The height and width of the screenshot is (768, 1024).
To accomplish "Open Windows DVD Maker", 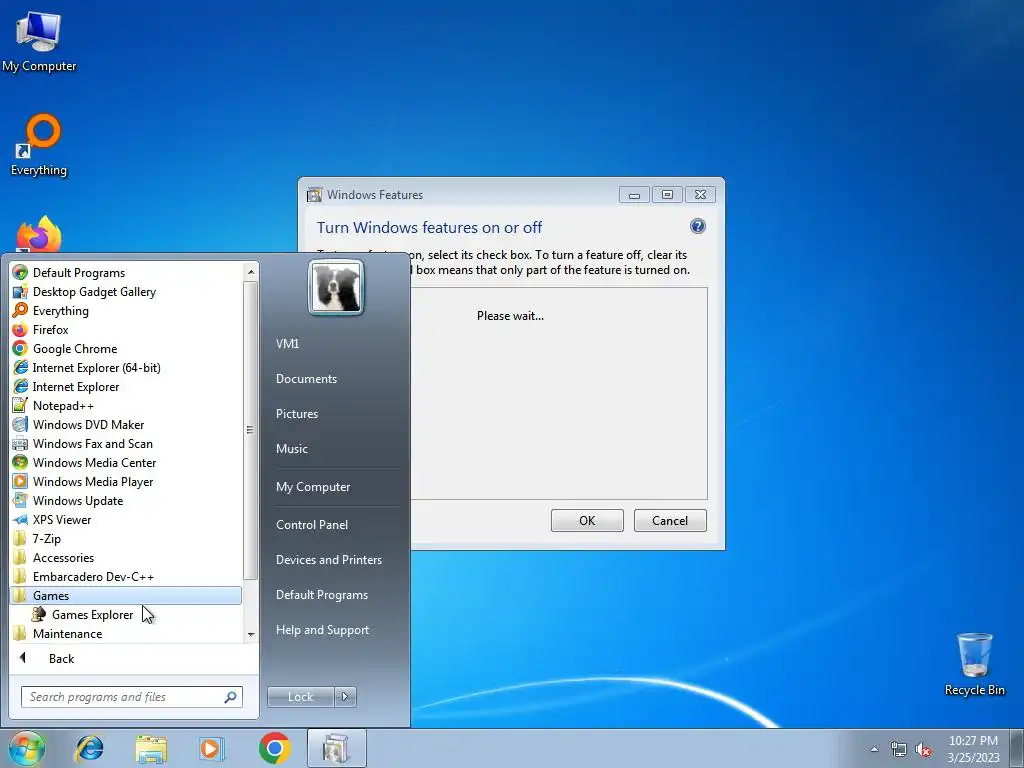I will pos(126,424).
